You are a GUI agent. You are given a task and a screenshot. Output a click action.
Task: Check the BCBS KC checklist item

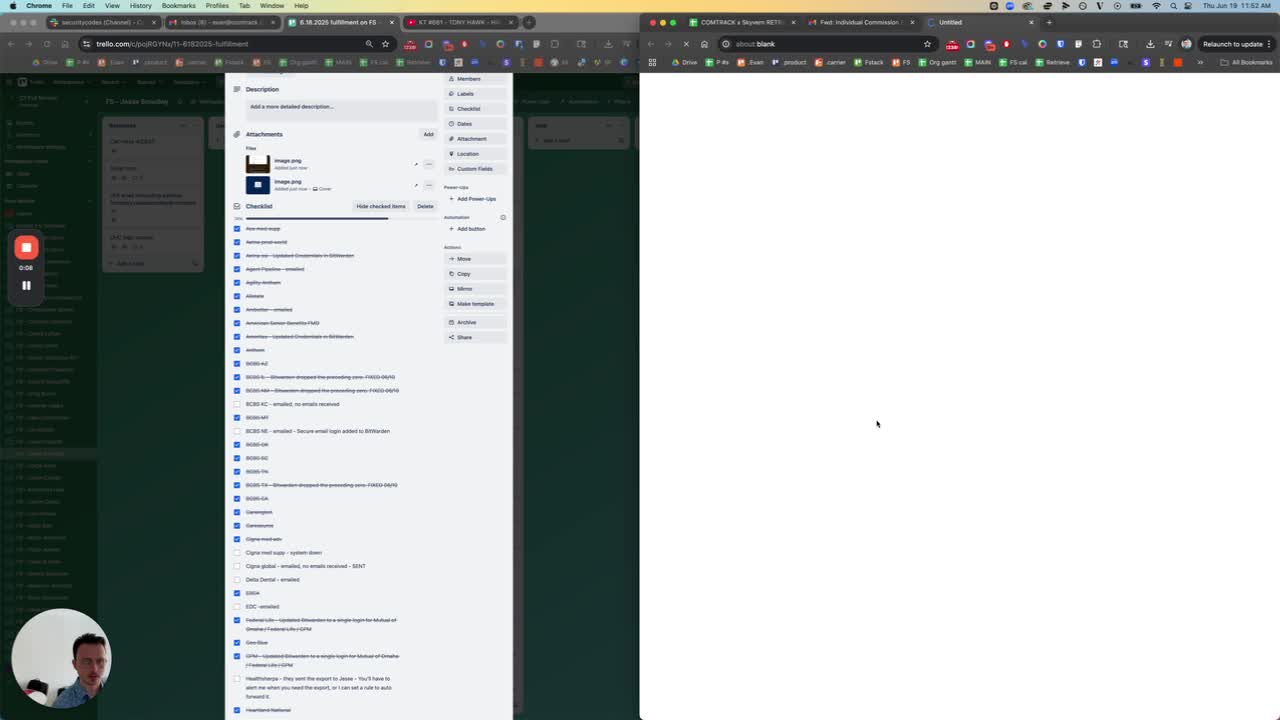click(237, 404)
